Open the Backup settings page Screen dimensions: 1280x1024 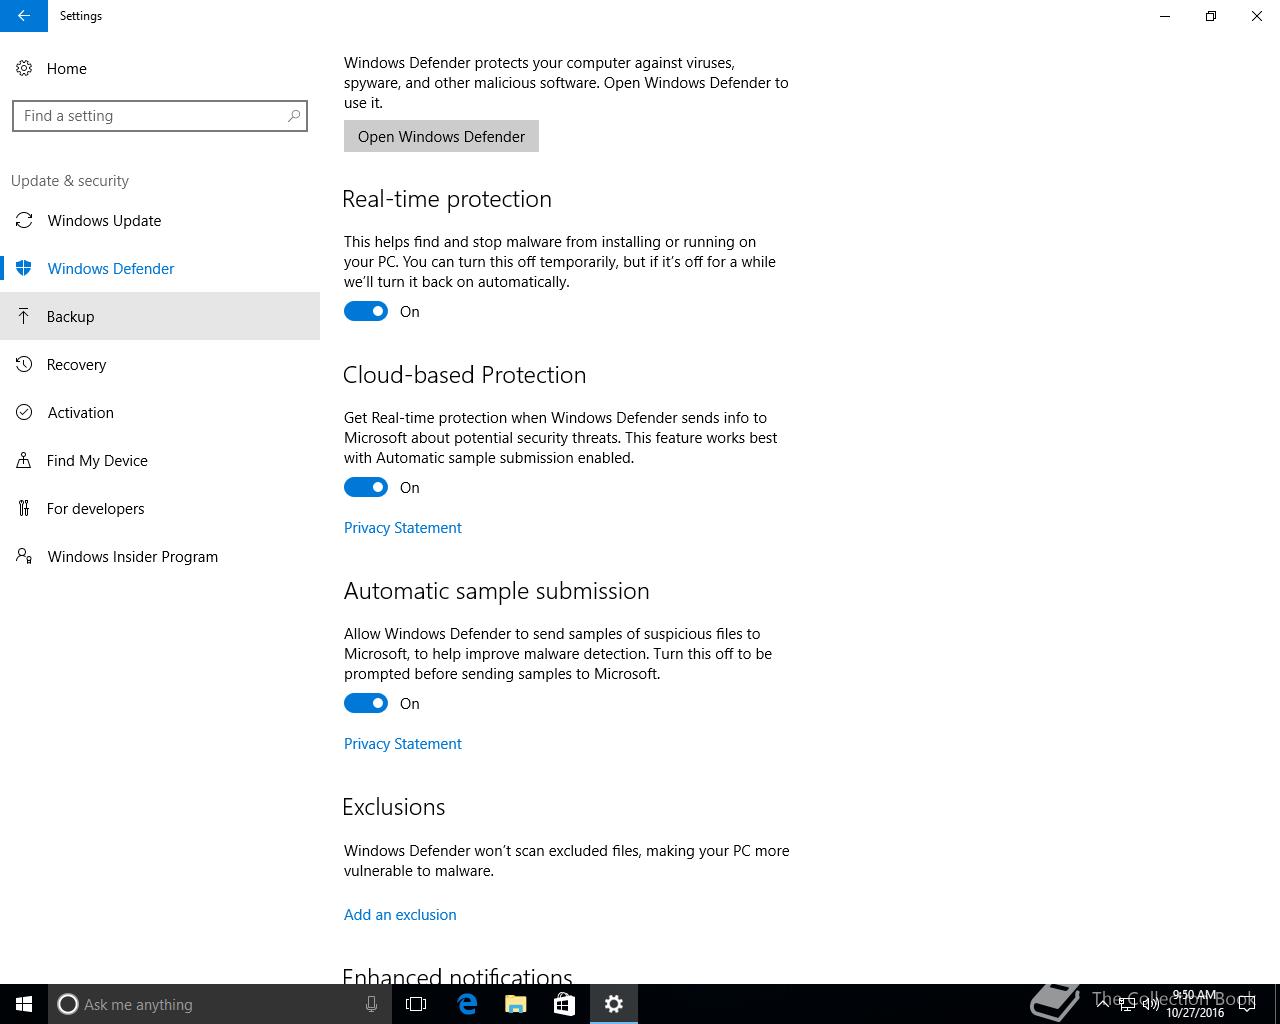point(160,316)
